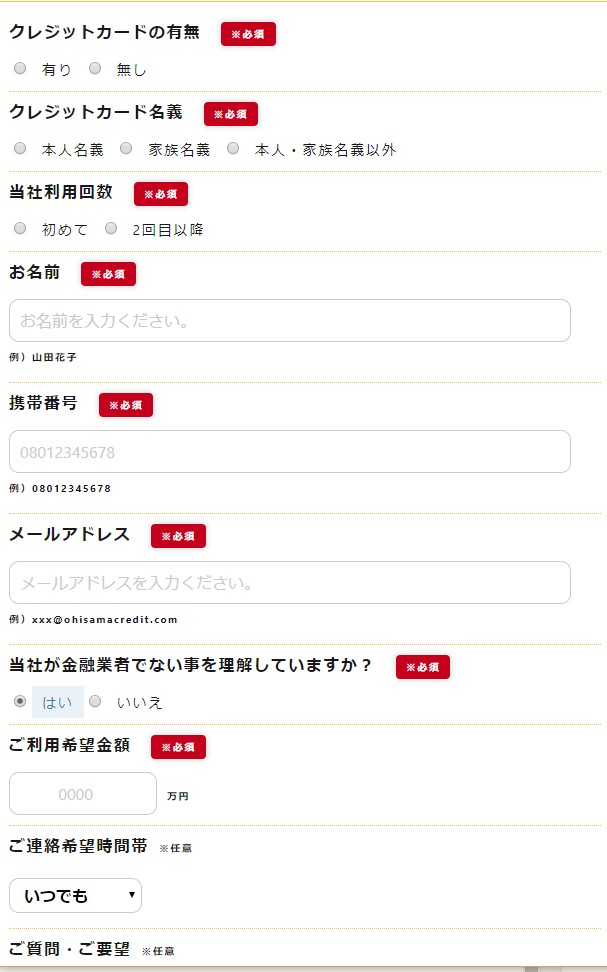Choose 家族名義 as card holder
This screenshot has height=972, width=607.
point(126,149)
